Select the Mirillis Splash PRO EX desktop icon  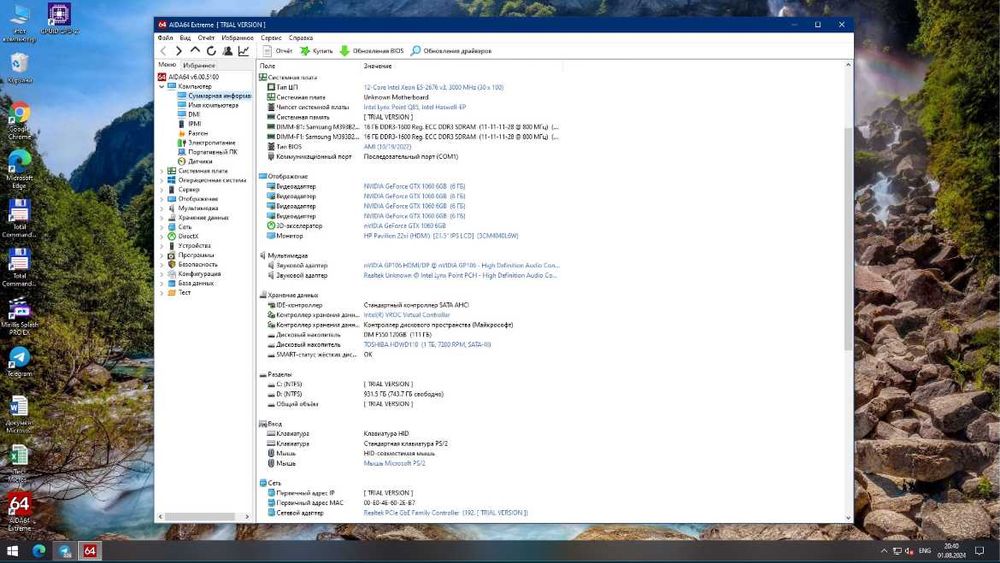20,316
